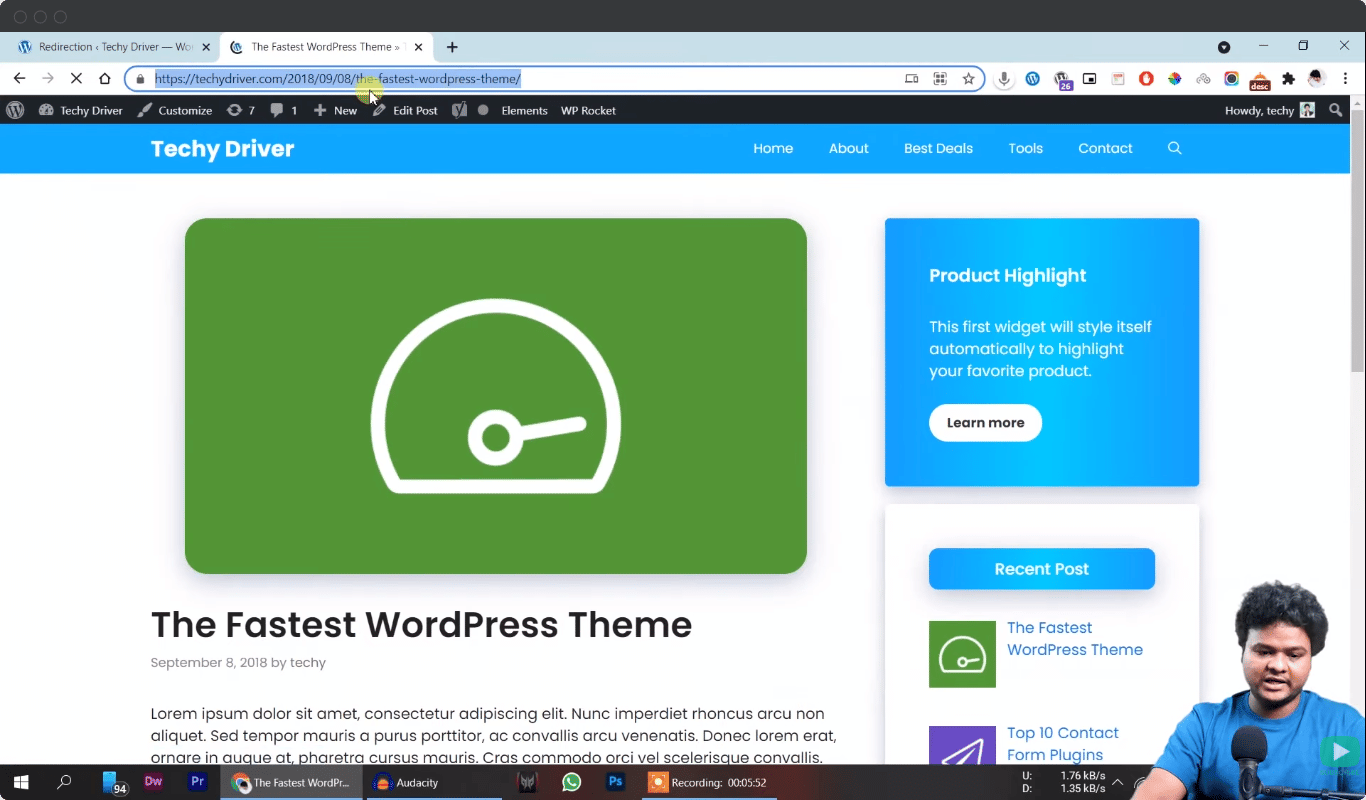The height and width of the screenshot is (800, 1366).
Task: Open the Yoast SEO icon in admin bar
Action: pos(459,110)
